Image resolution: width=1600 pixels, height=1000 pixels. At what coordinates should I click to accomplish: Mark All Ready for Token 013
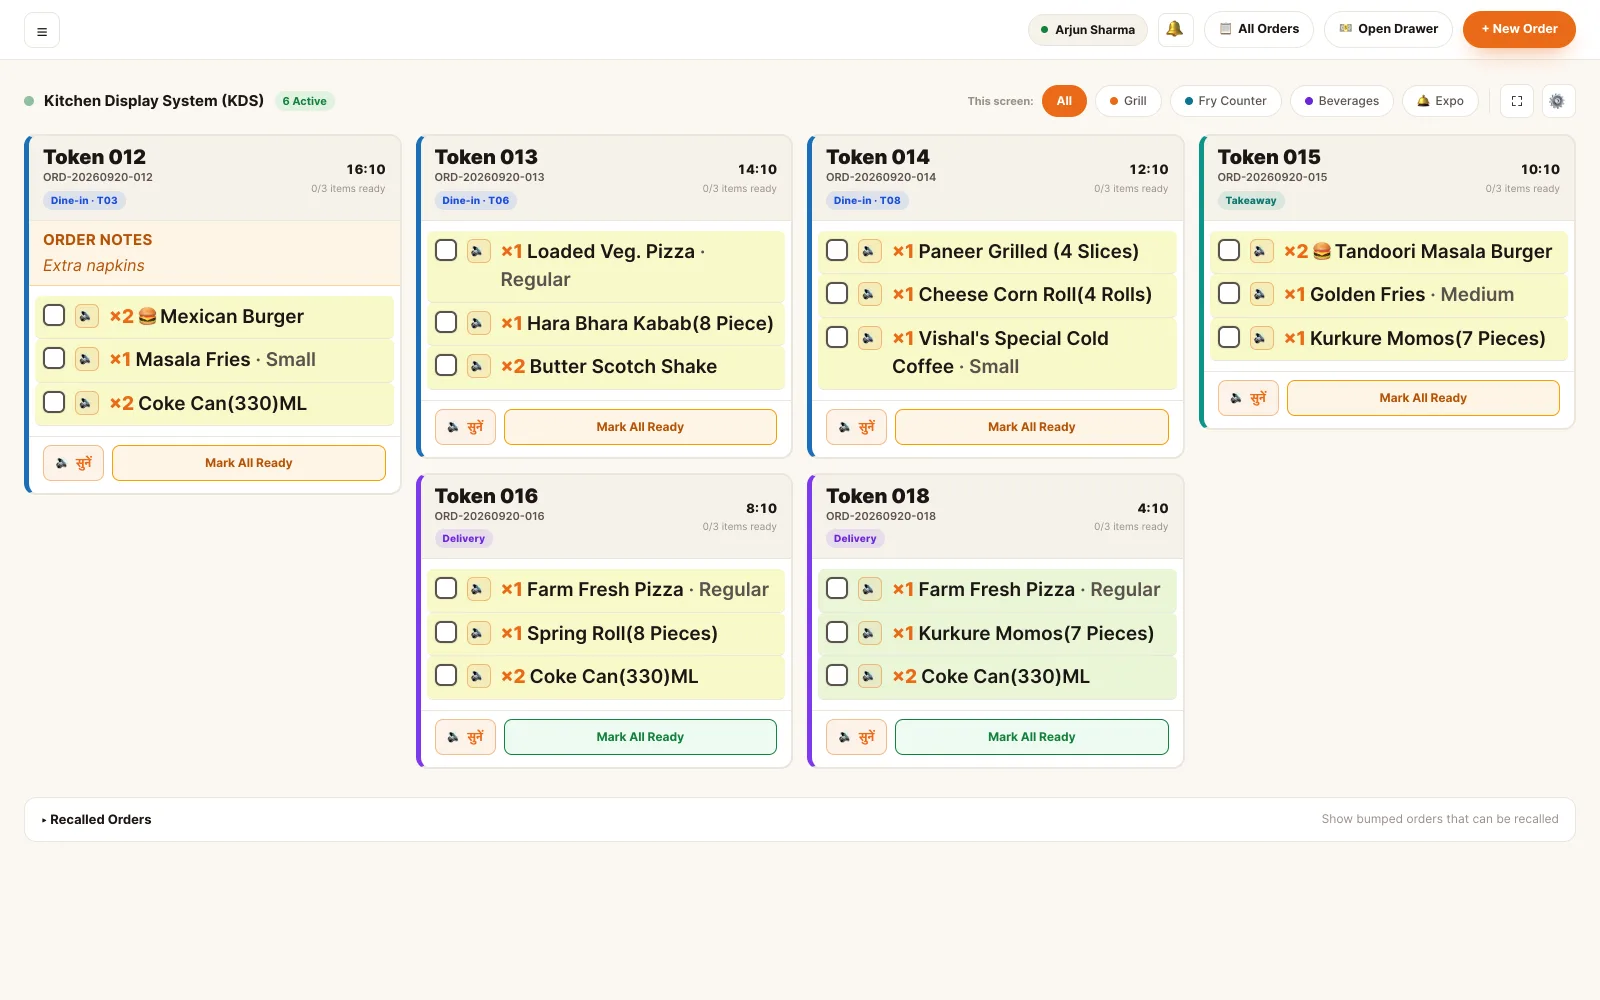[x=640, y=427]
